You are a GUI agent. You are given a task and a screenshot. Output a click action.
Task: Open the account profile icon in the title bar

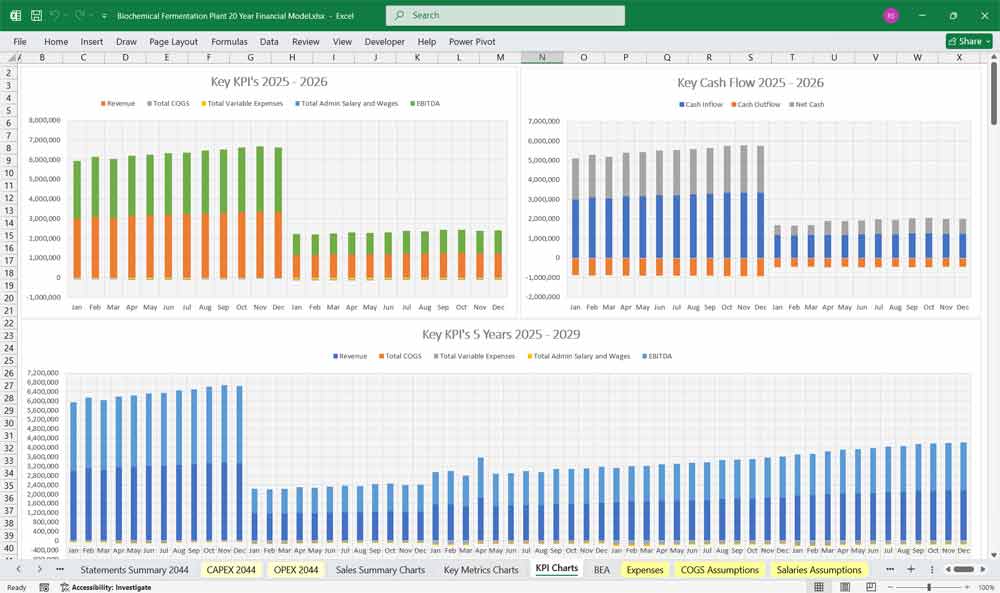(890, 15)
